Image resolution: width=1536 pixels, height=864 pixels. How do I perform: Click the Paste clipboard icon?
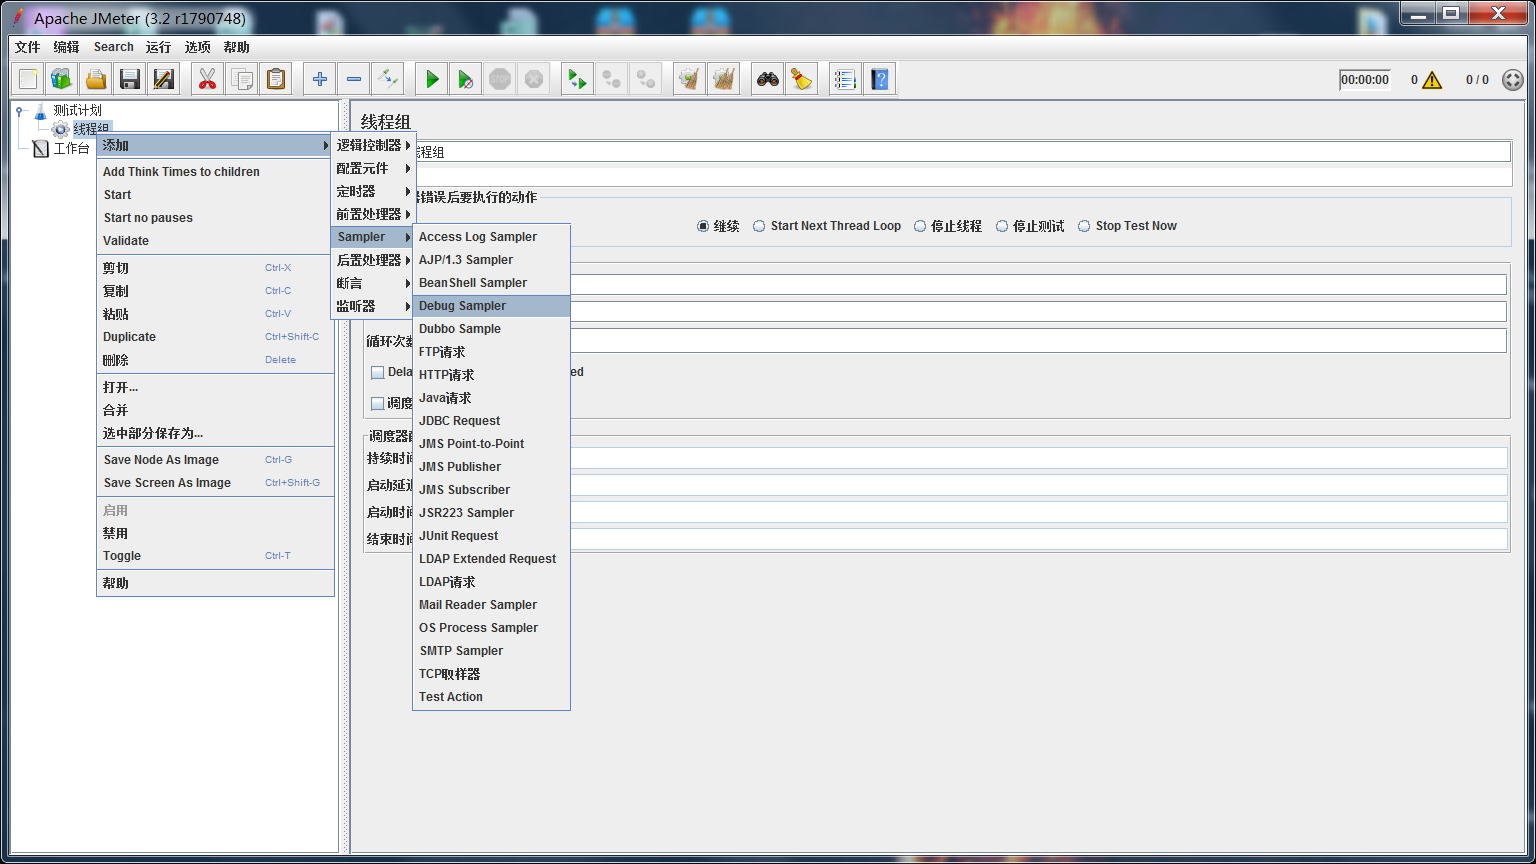tap(275, 79)
